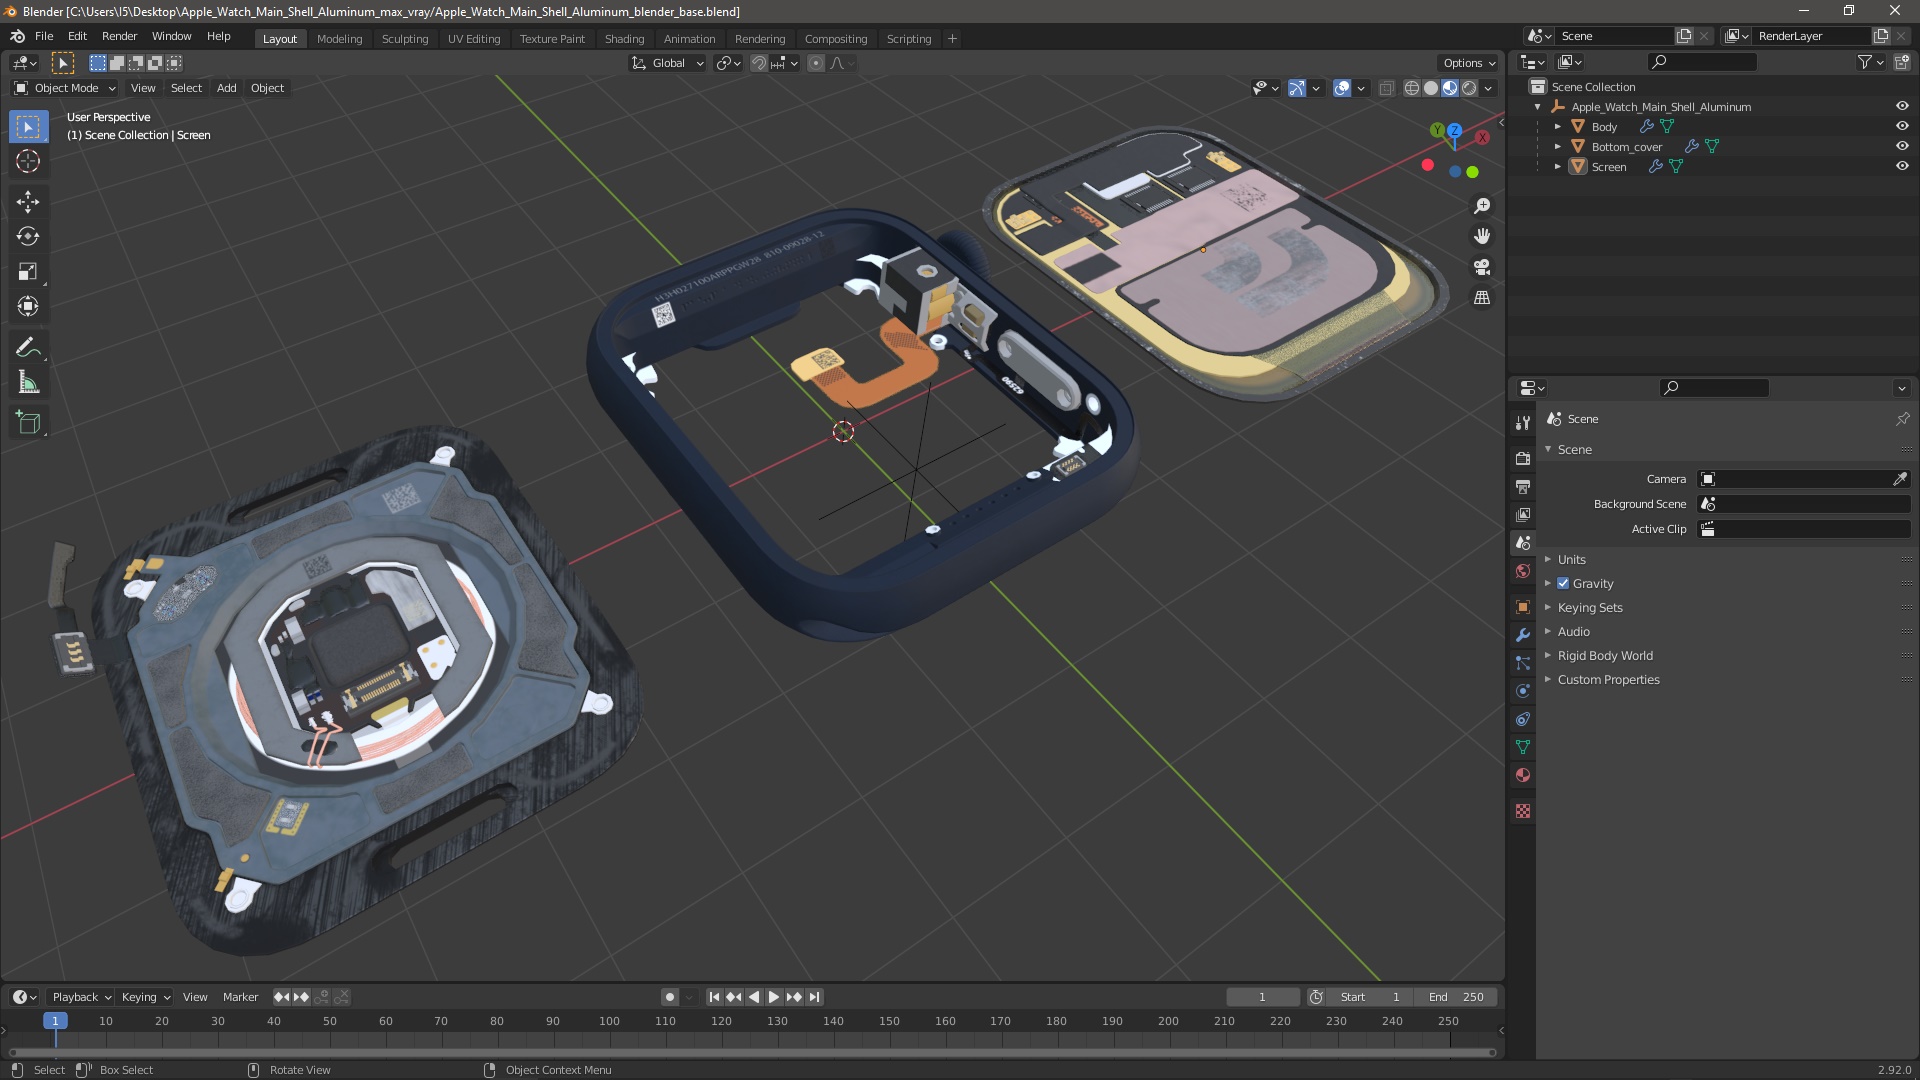Toggle auto keying record button
This screenshot has height=1080, width=1920.
[670, 997]
